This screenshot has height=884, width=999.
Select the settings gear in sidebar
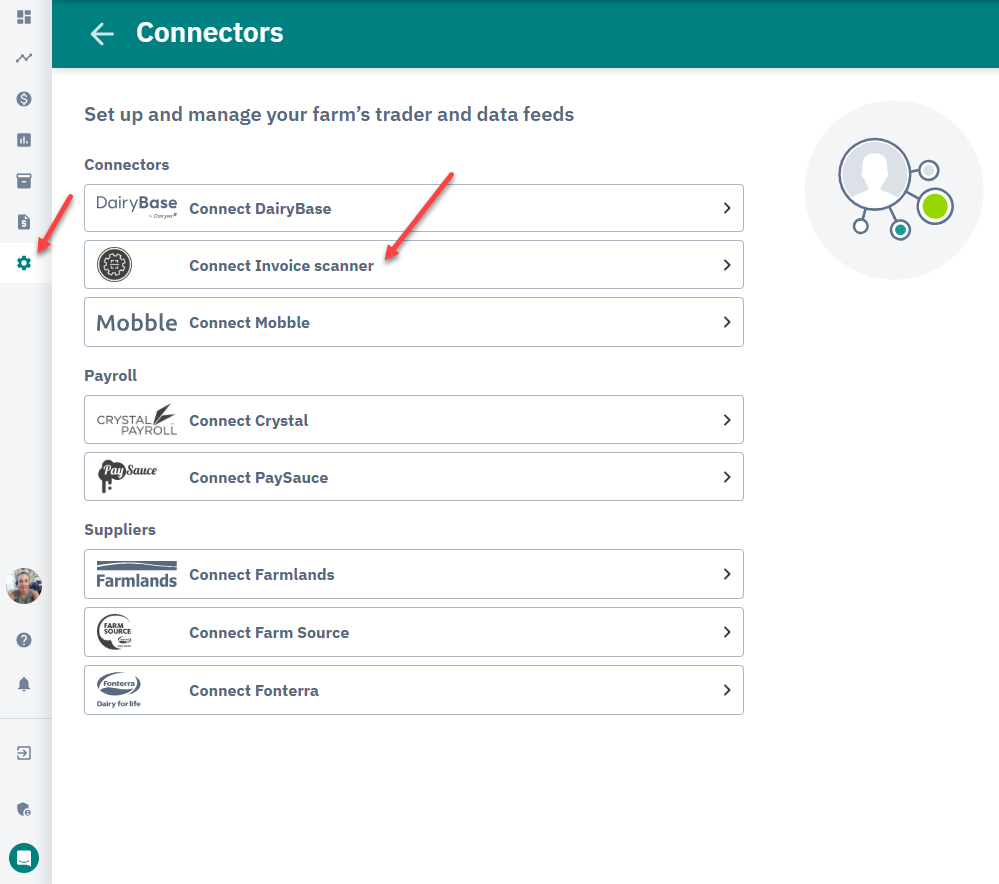pyautogui.click(x=24, y=263)
